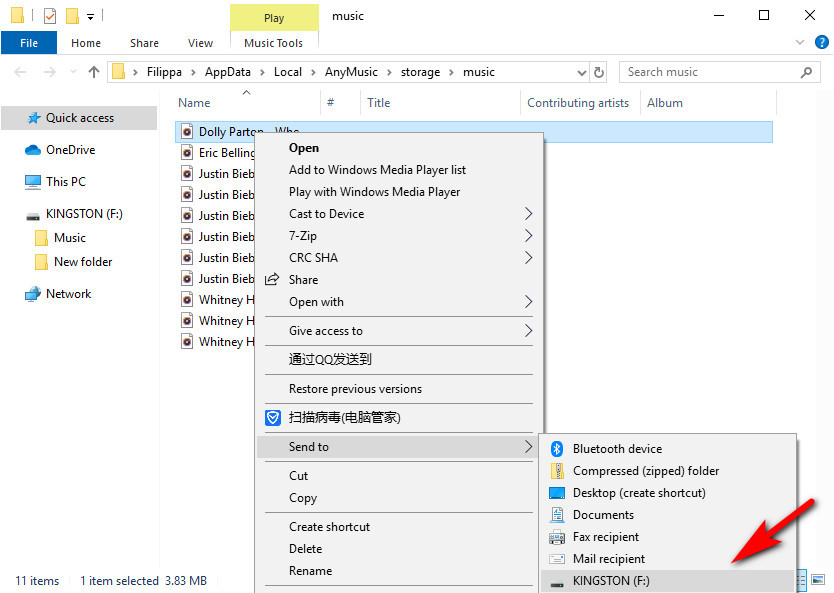This screenshot has width=834, height=593.
Task: Expand the Cast to Device submenu arrow
Action: 528,214
